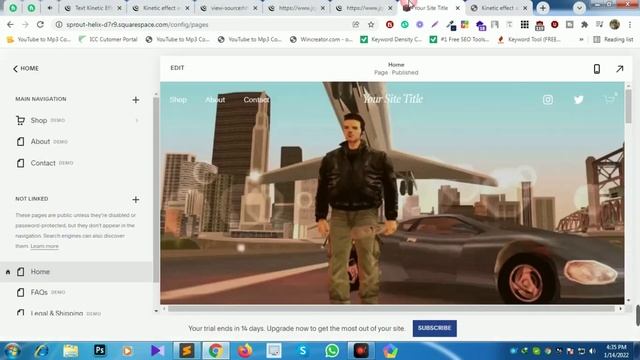Viewport: 640px width, 360px height.
Task: Open the Shop page in sidebar
Action: pos(39,120)
